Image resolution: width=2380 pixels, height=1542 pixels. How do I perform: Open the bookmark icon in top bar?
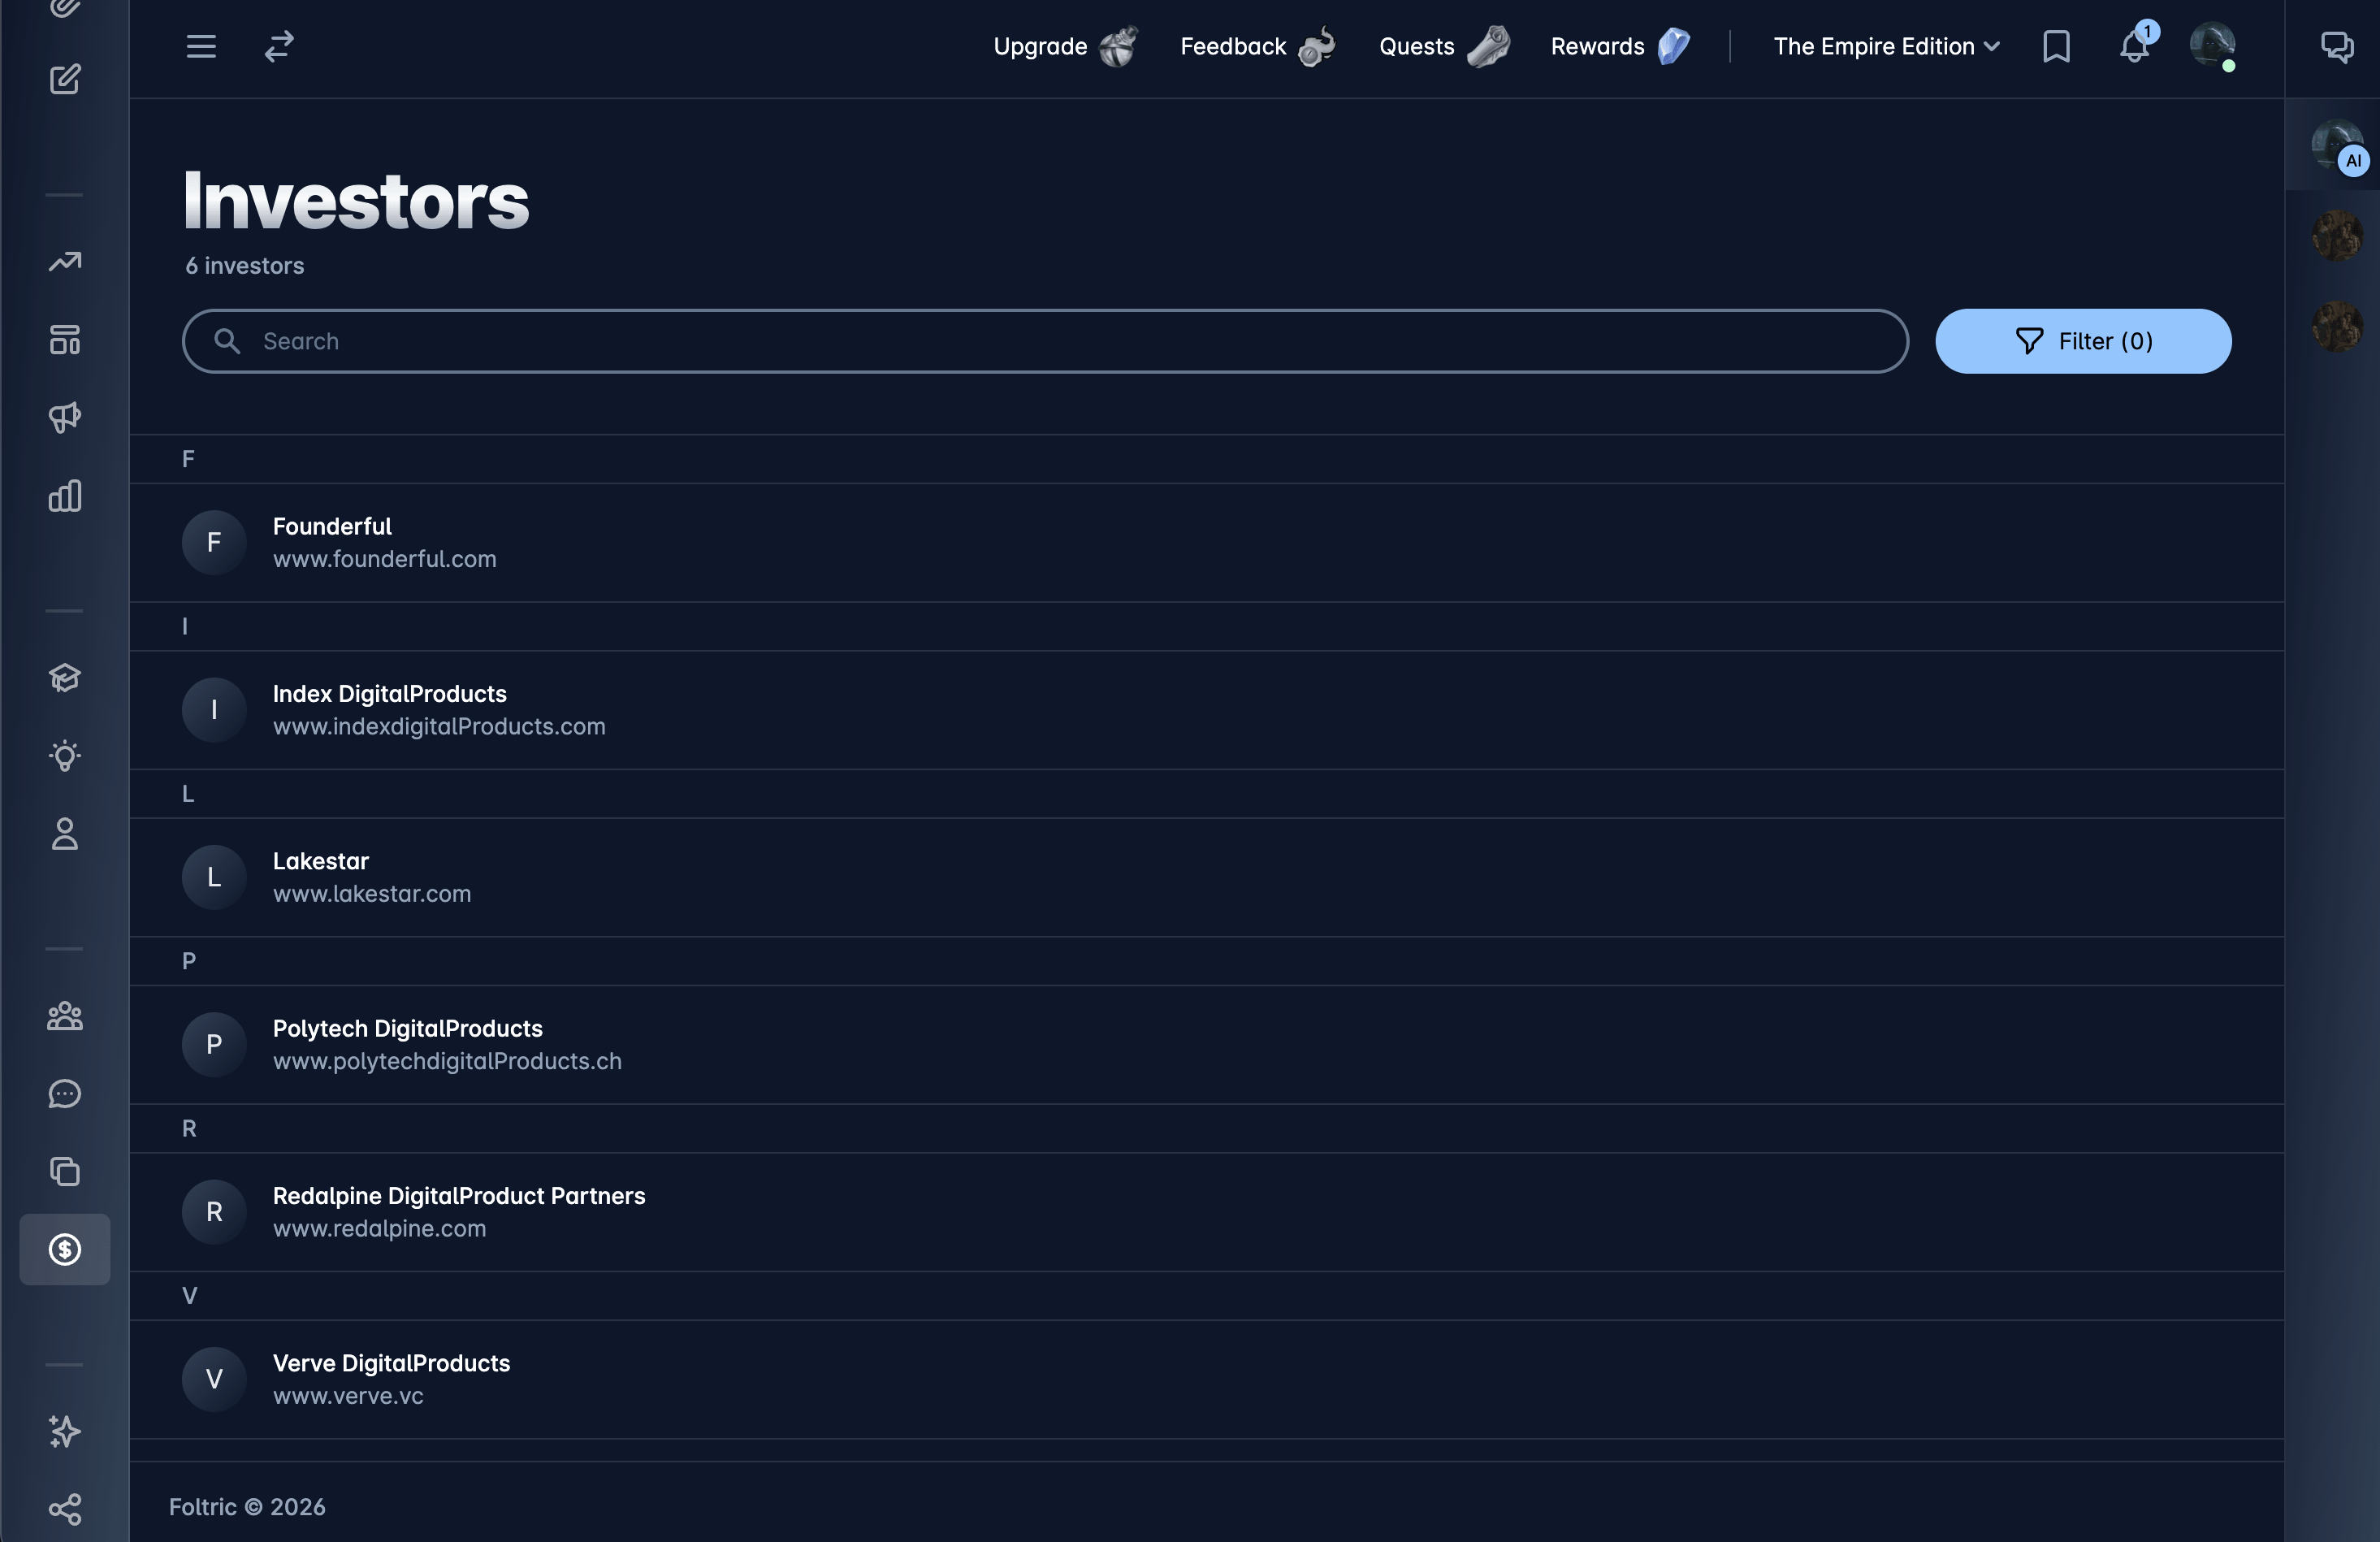2056,46
